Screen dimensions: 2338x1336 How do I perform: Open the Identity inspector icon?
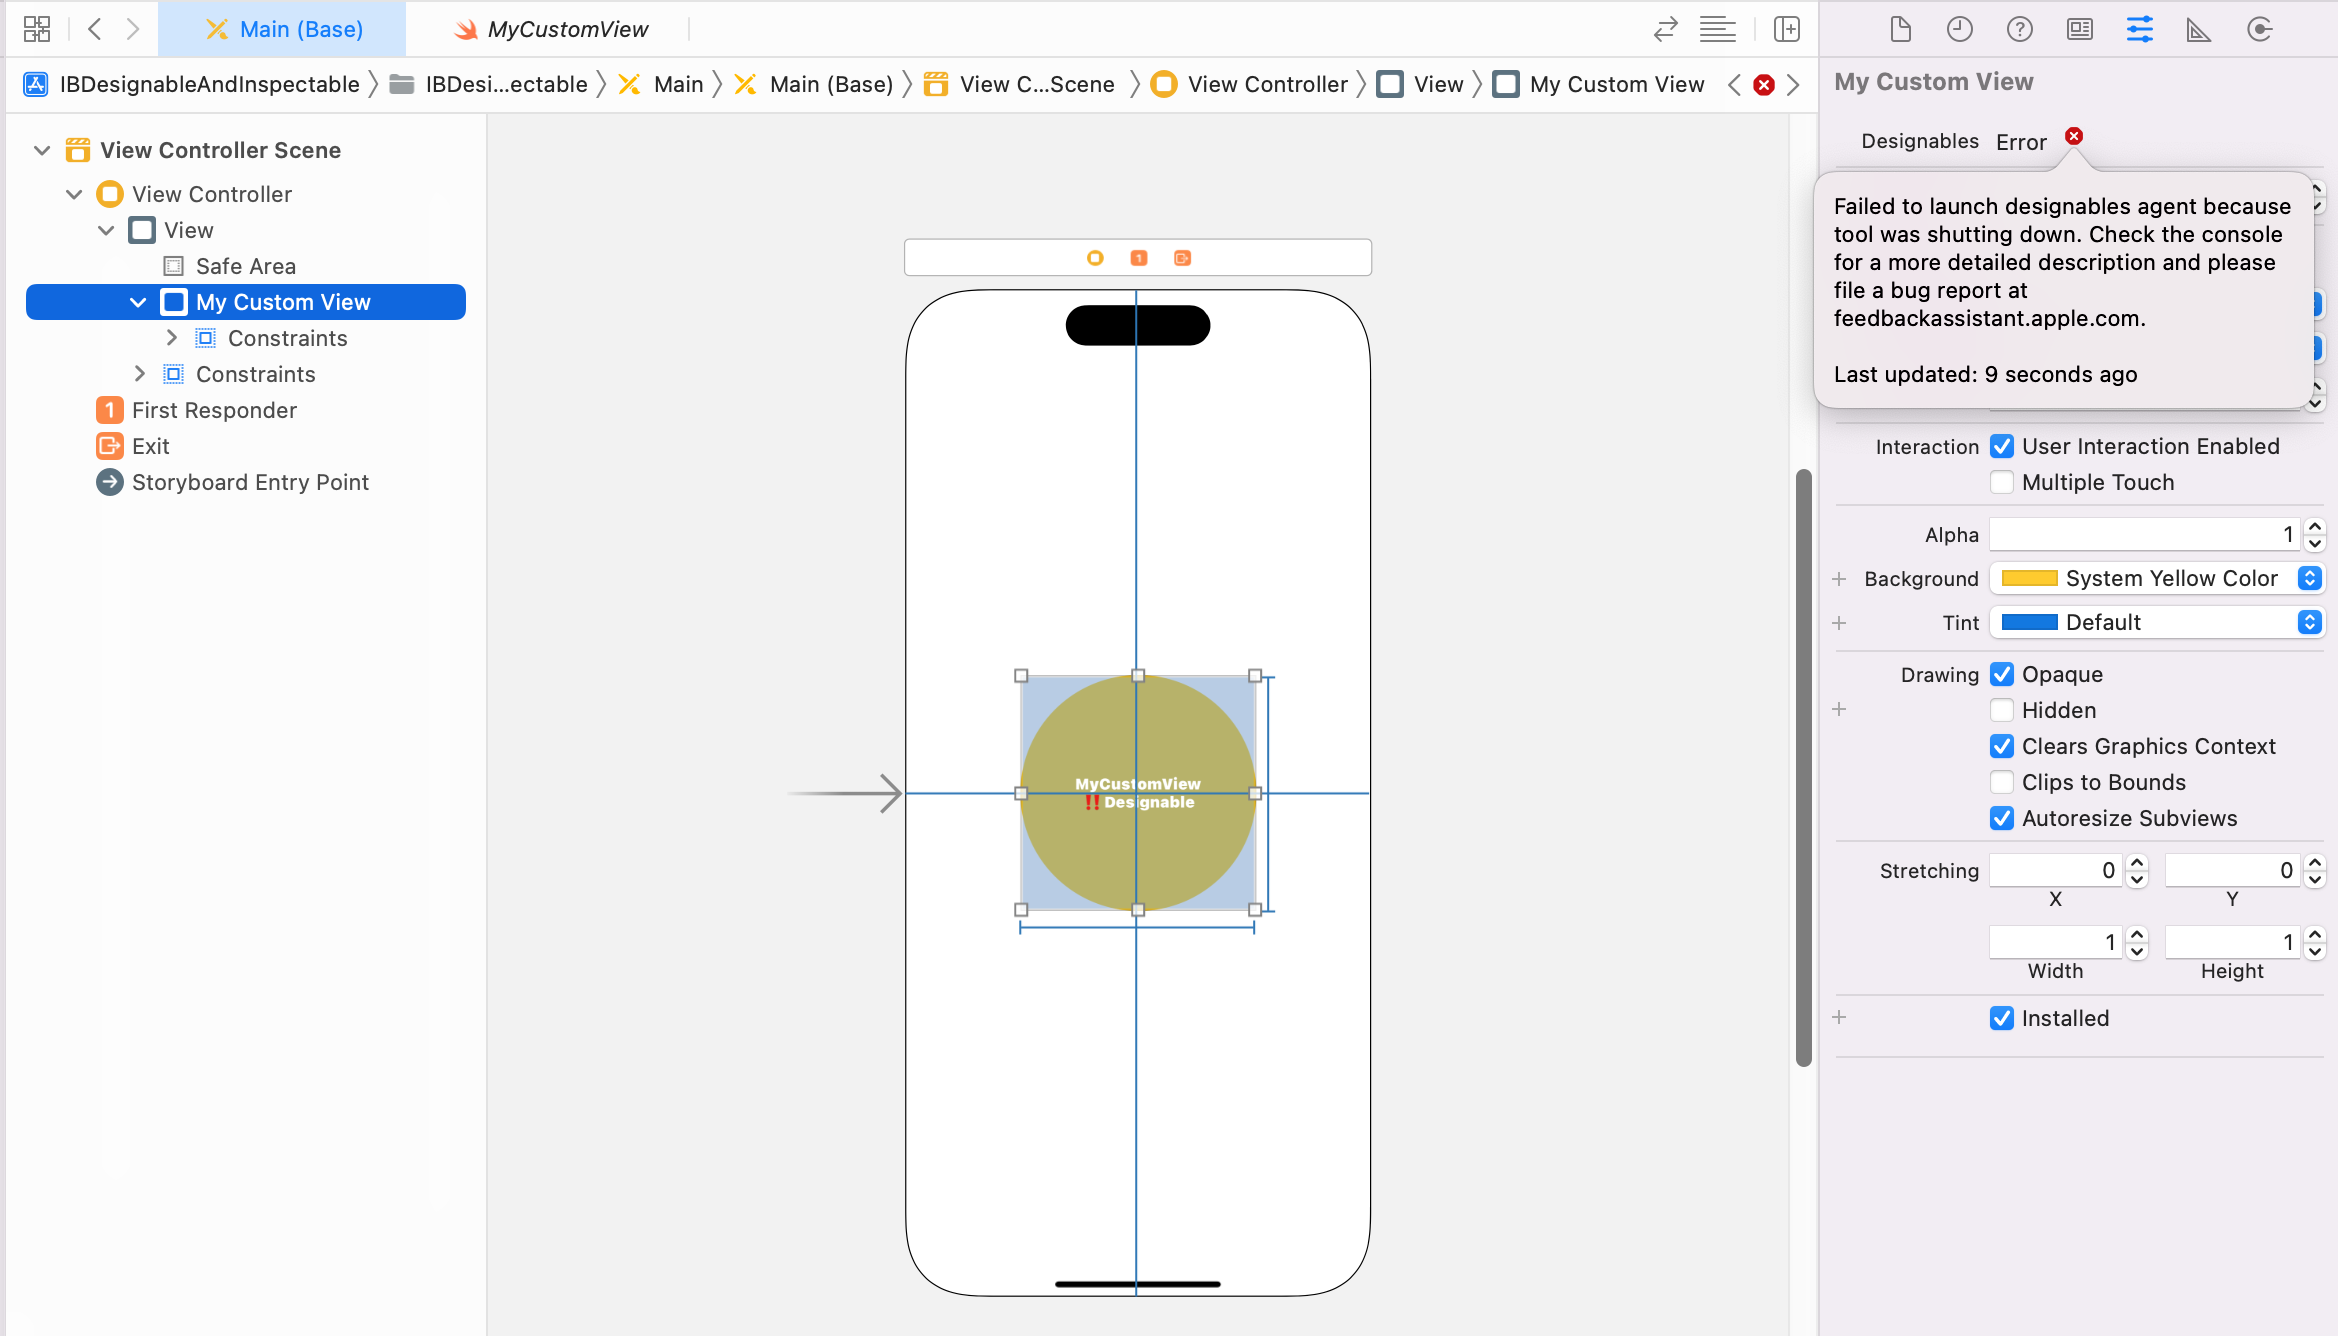[2079, 29]
